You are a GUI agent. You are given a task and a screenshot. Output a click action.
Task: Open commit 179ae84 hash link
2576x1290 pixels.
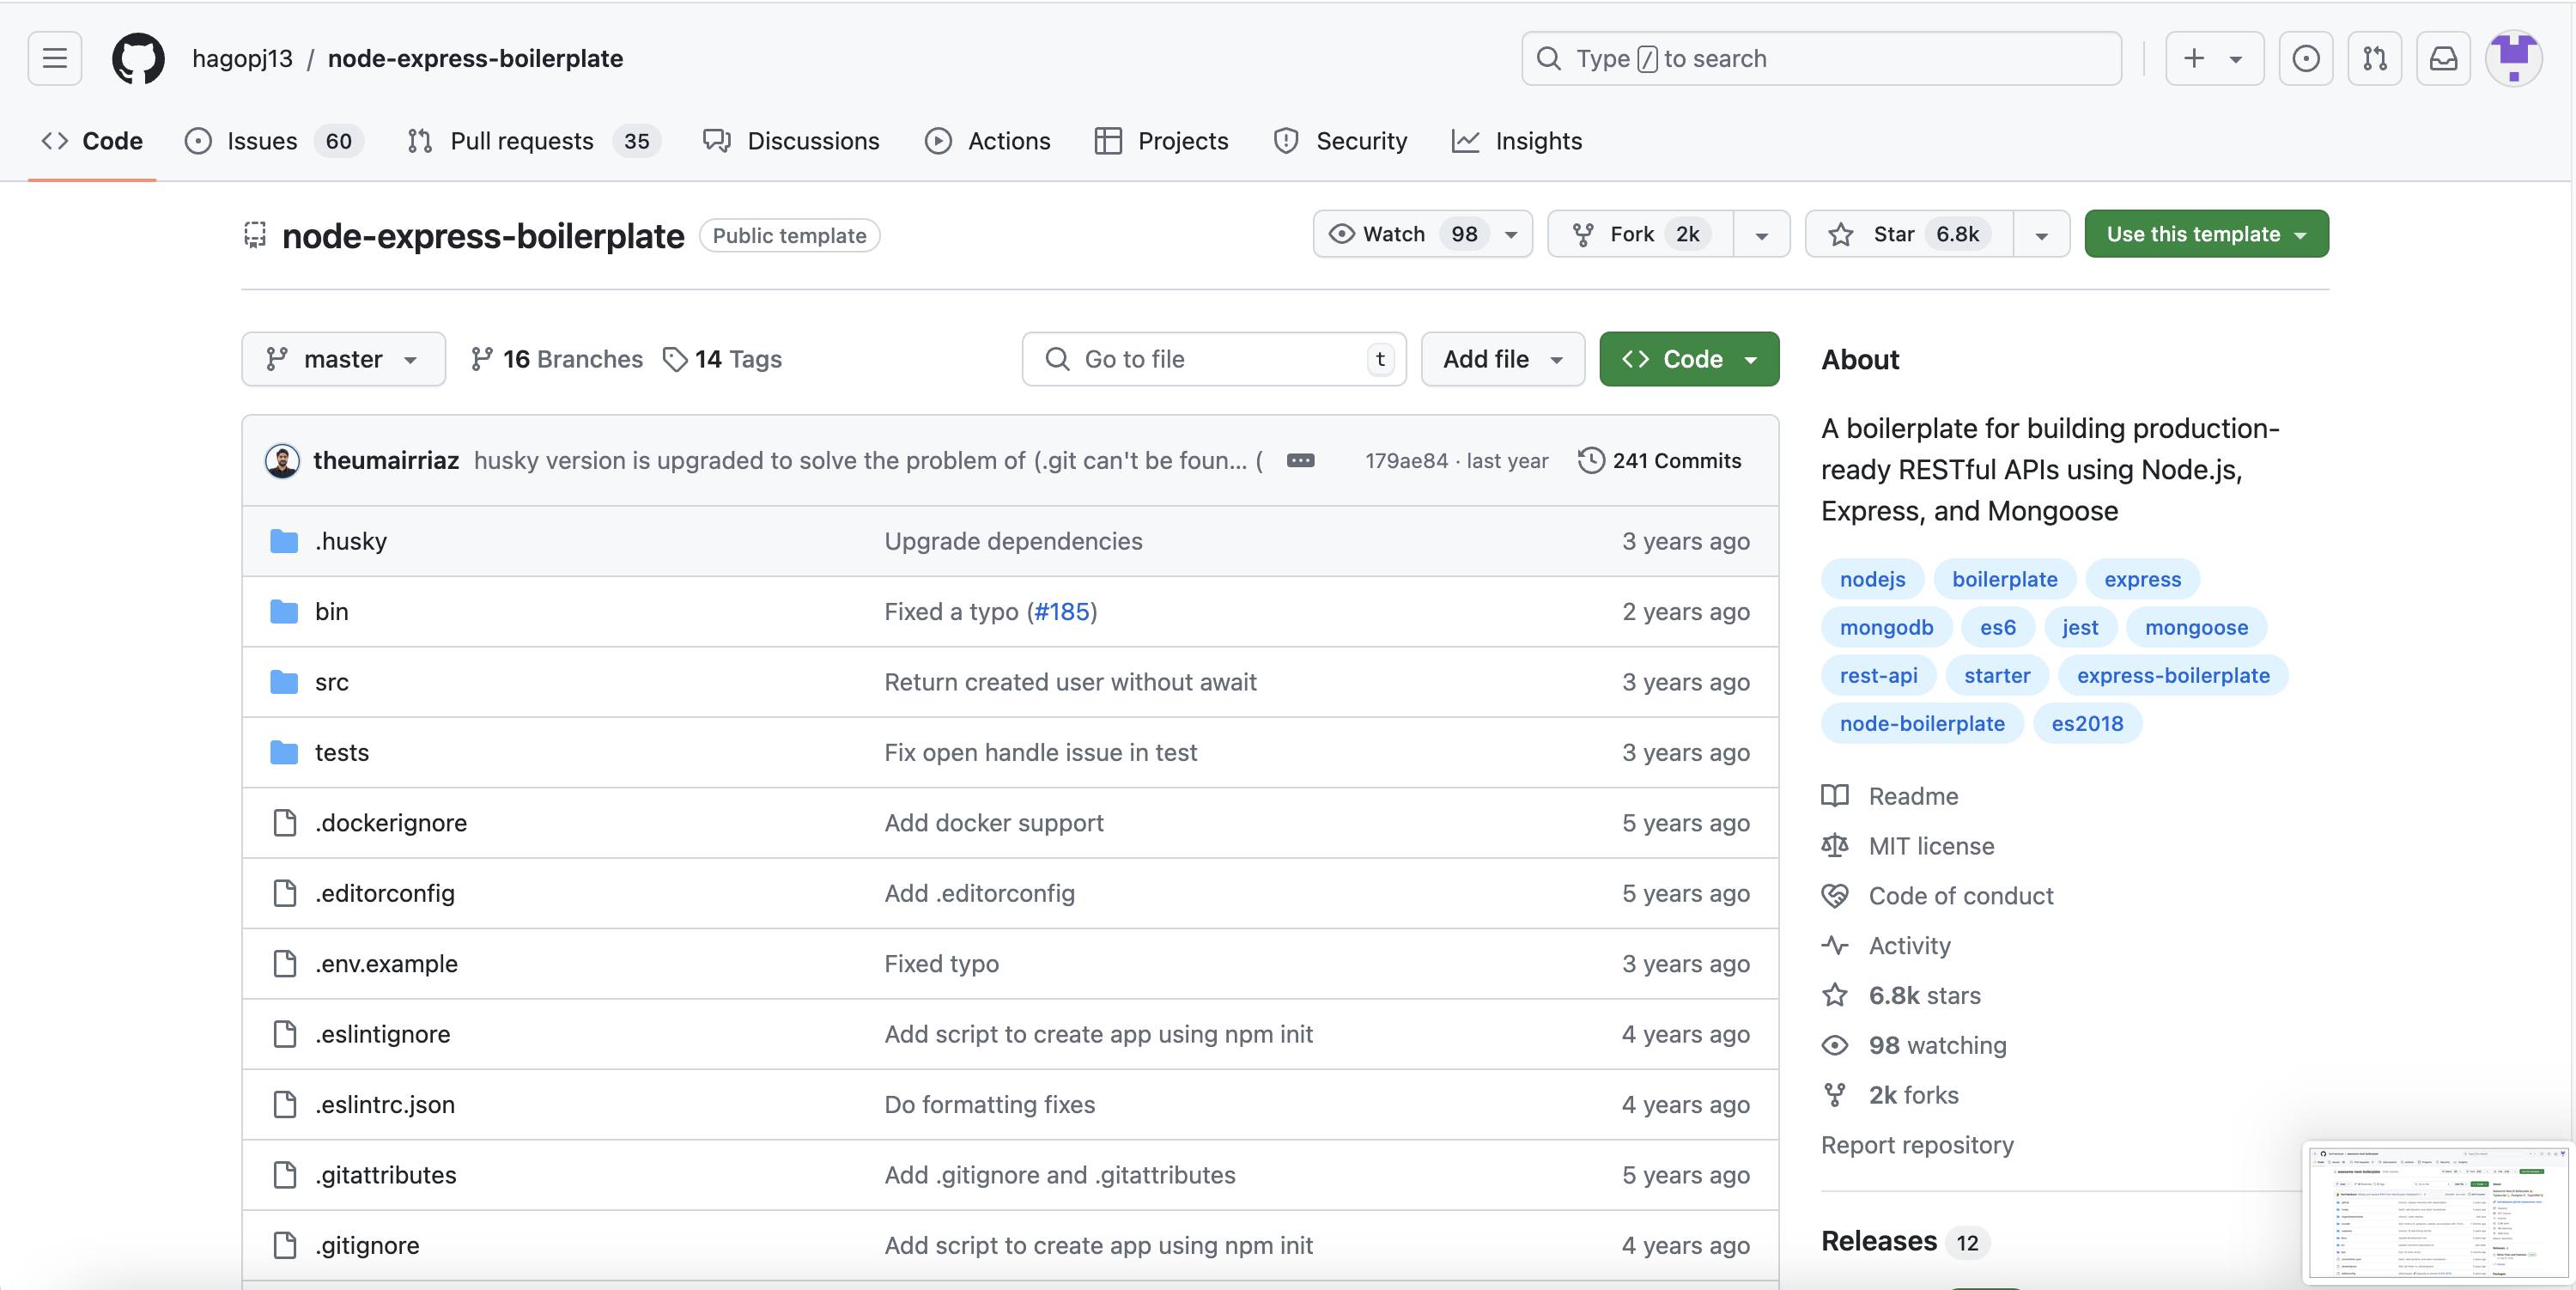[1406, 460]
